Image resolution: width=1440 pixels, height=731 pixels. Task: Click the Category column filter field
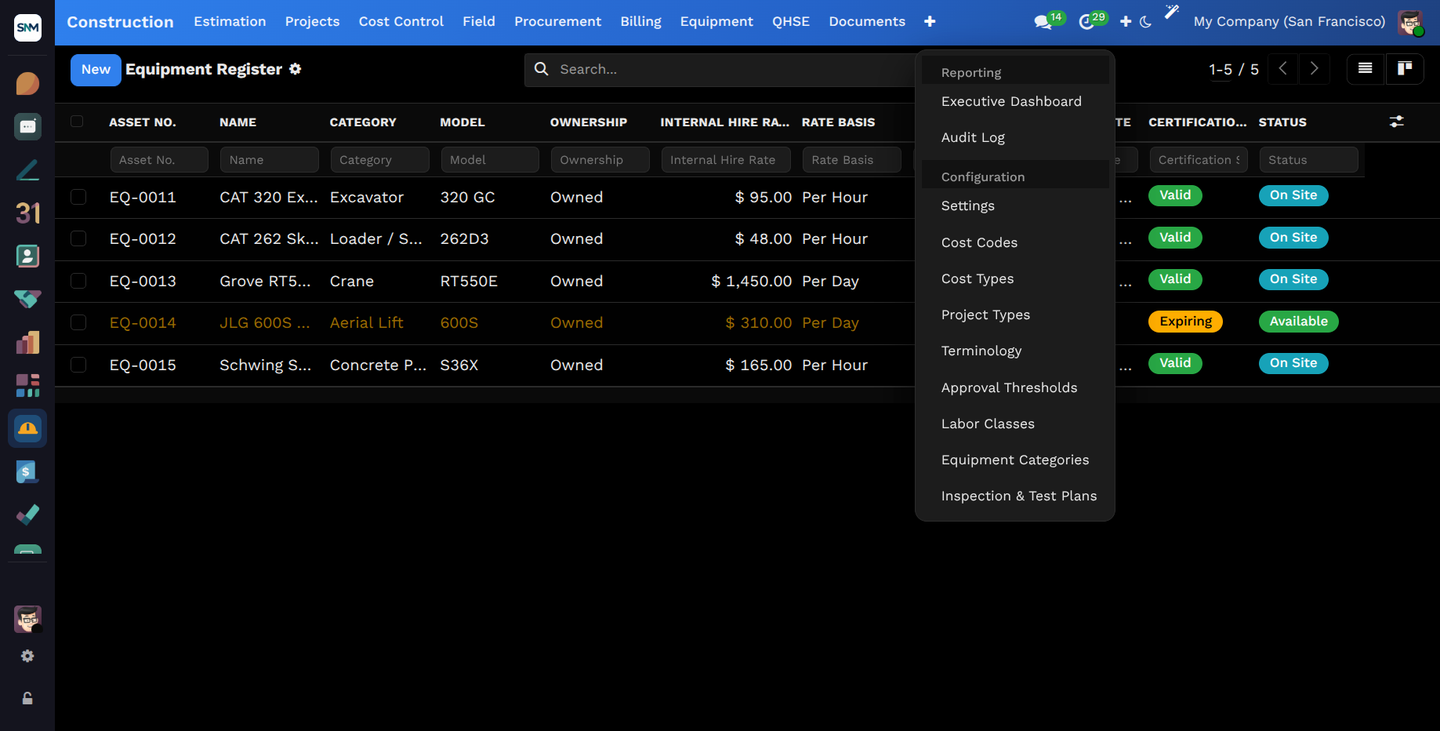380,160
